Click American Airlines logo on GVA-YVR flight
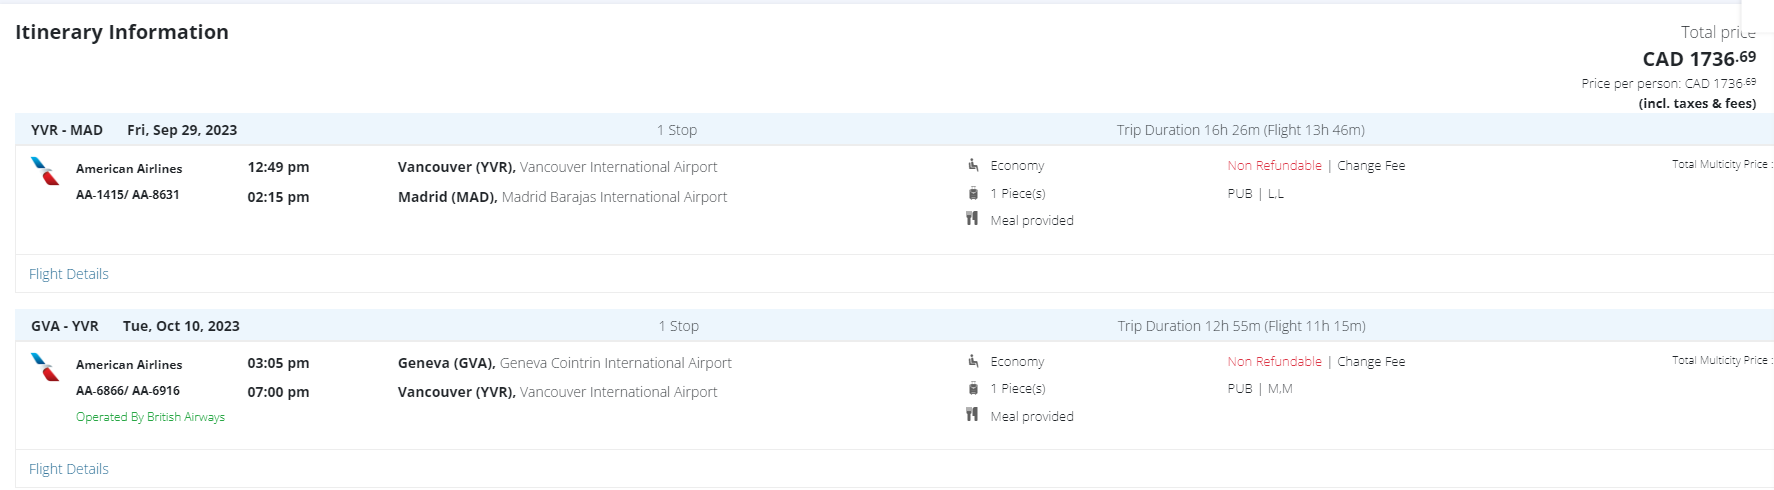This screenshot has width=1774, height=490. coord(45,367)
